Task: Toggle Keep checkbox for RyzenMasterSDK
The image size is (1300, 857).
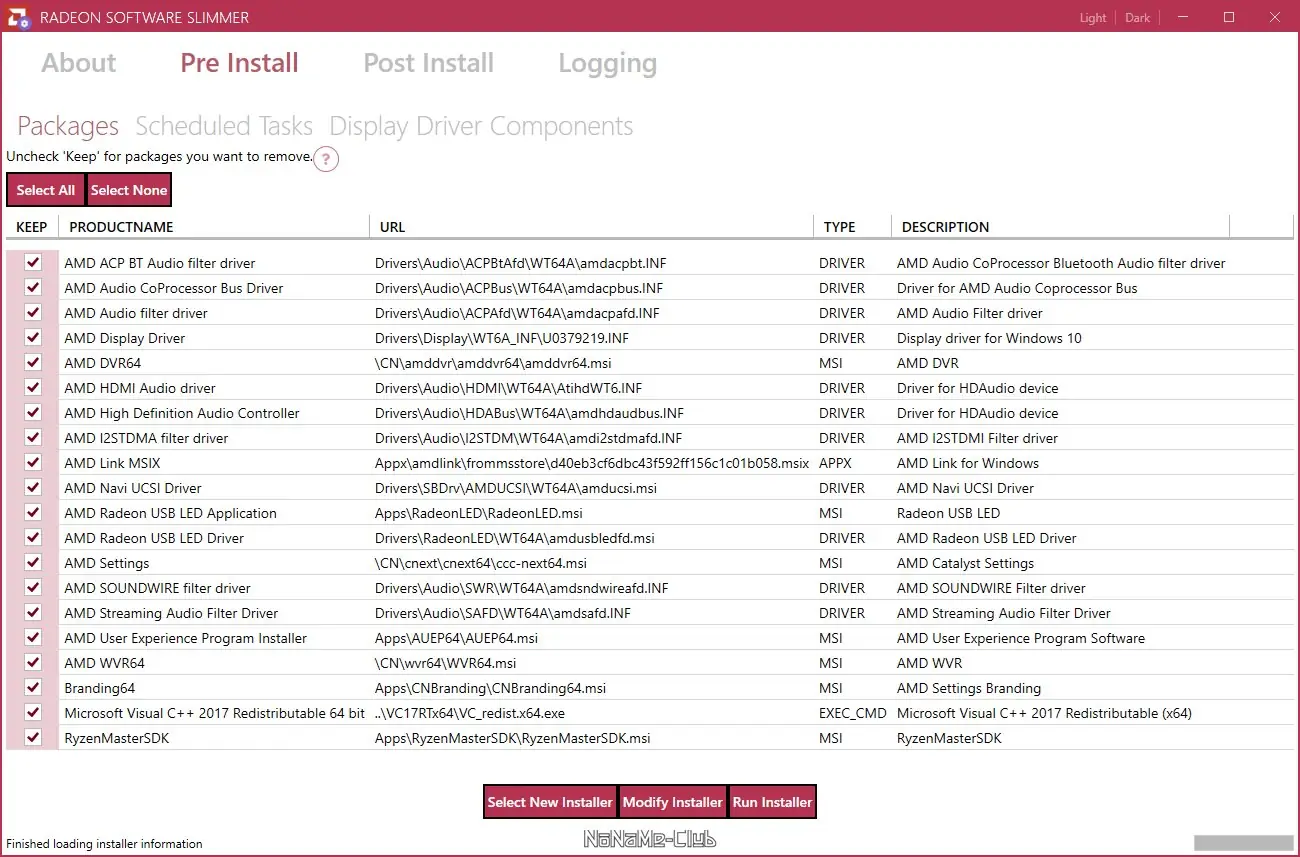Action: (x=33, y=738)
